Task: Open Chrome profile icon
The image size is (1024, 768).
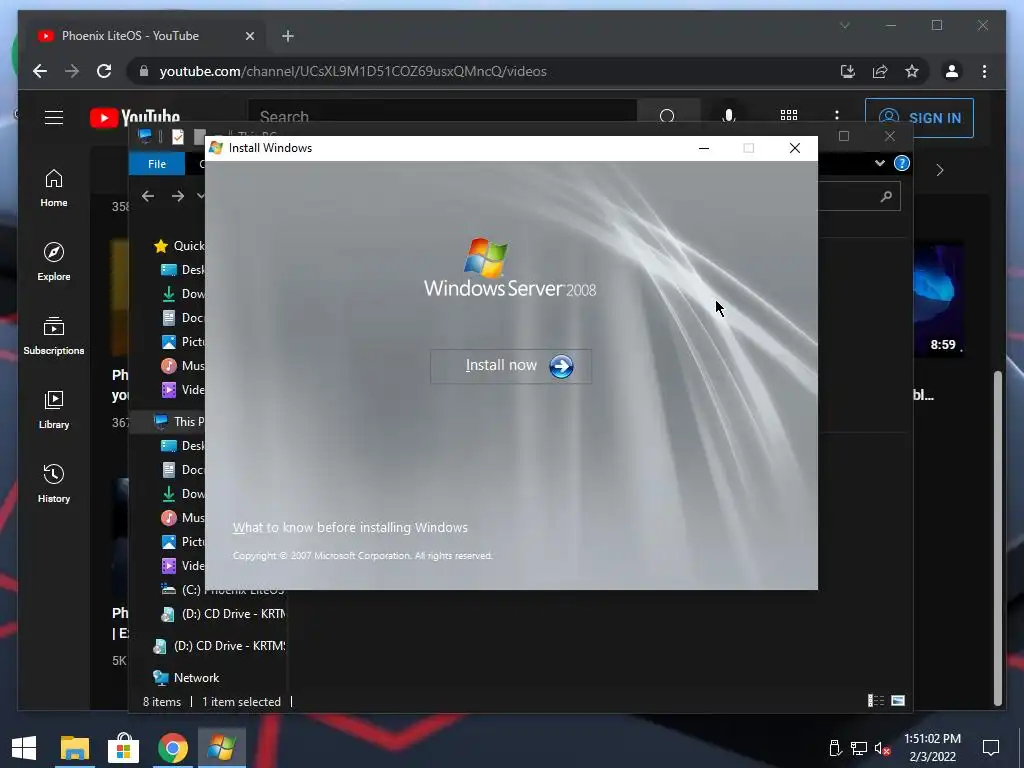Action: (x=952, y=71)
